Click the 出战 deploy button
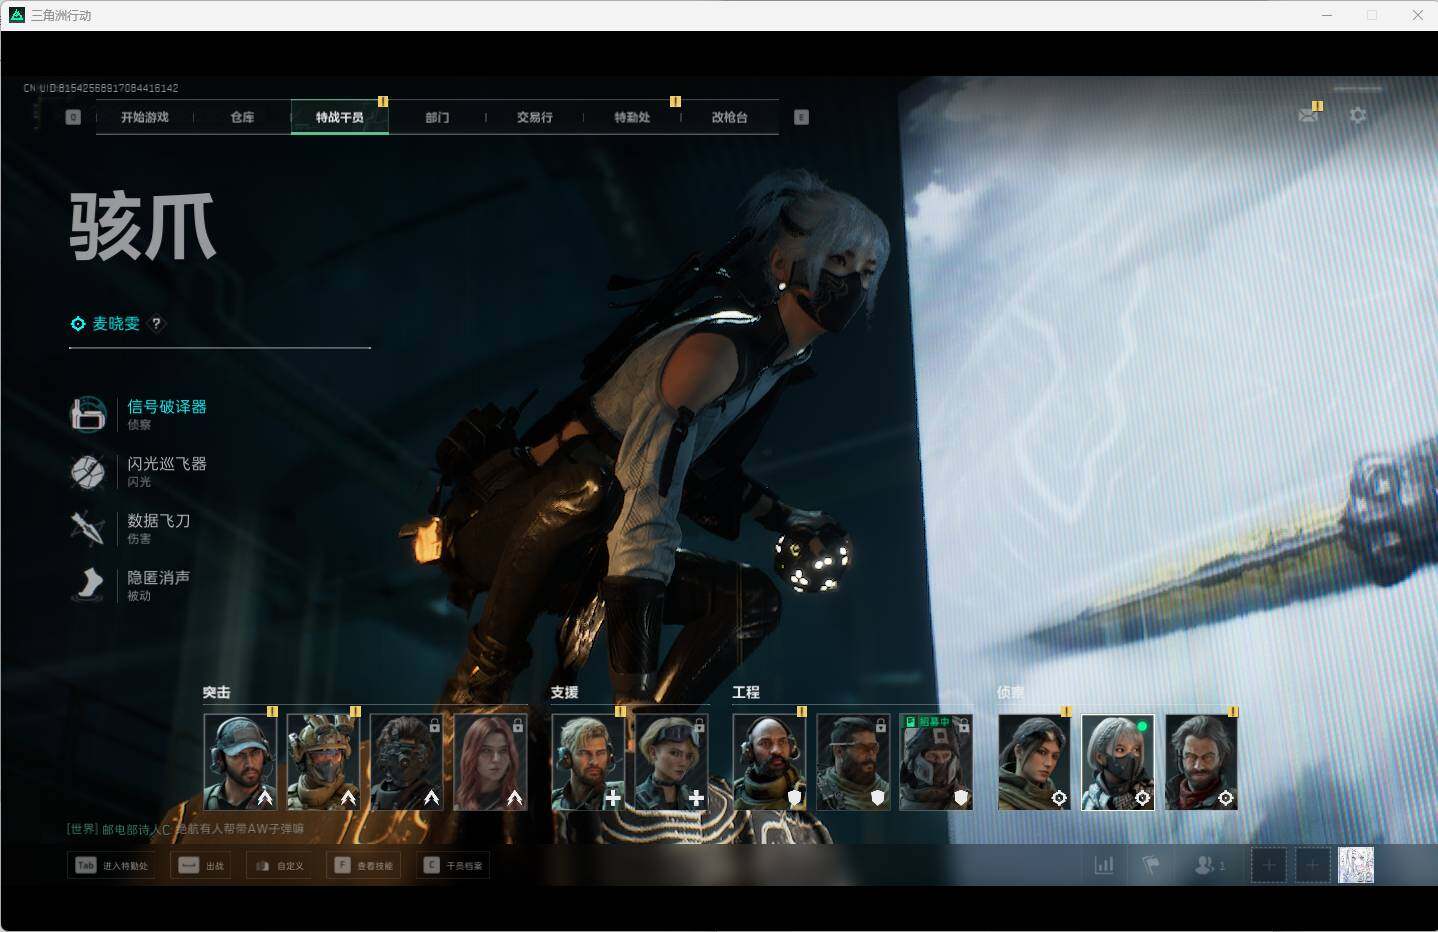 (x=201, y=865)
